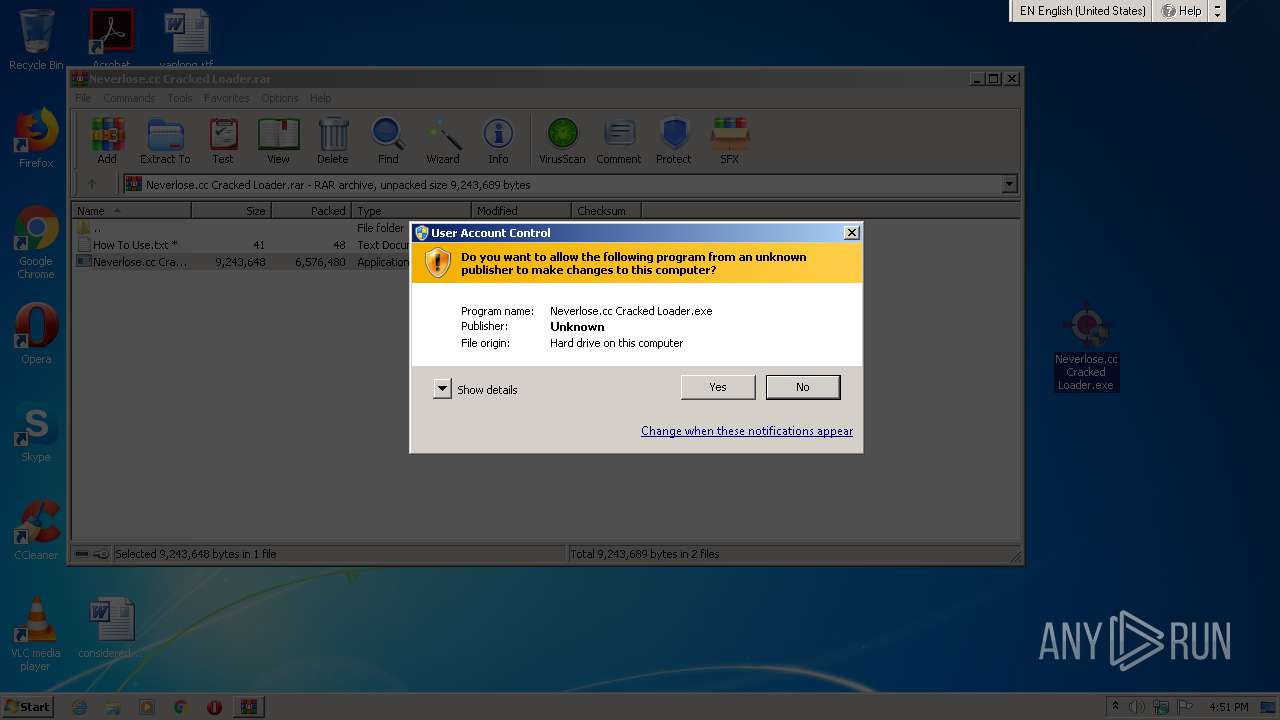Click the SFX toolbar icon

point(730,141)
